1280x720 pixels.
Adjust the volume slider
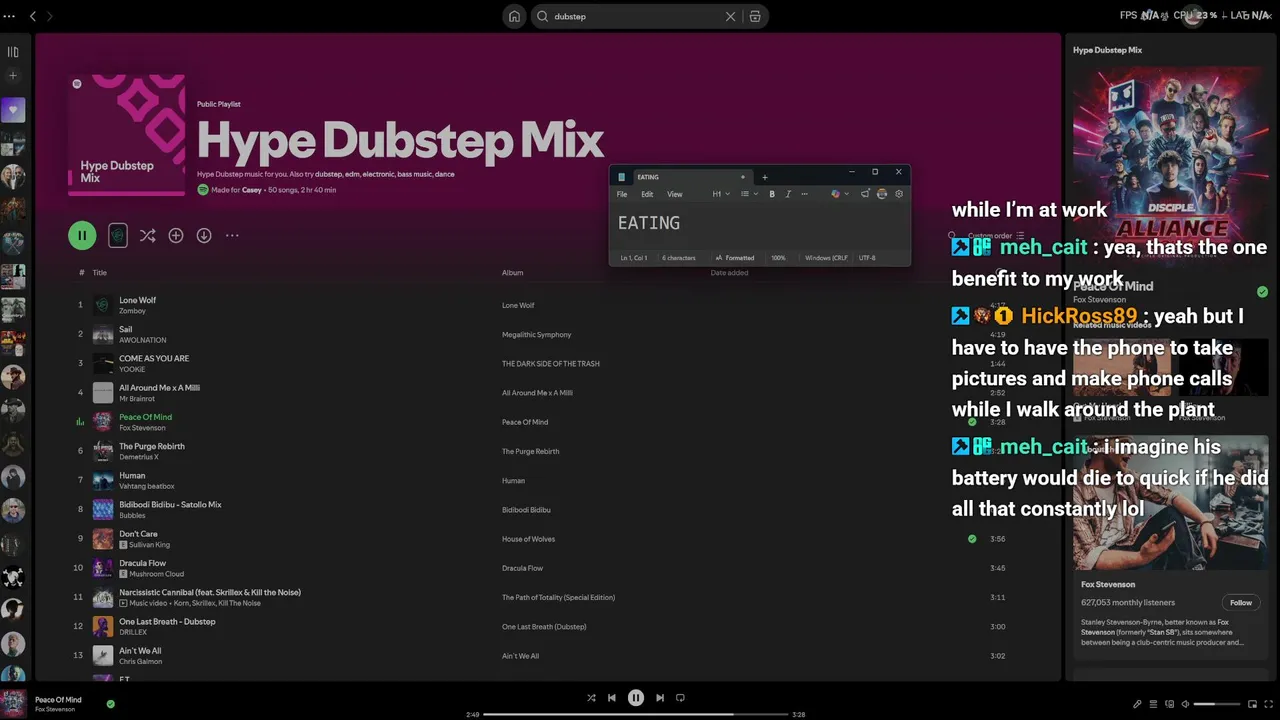(x=1217, y=704)
